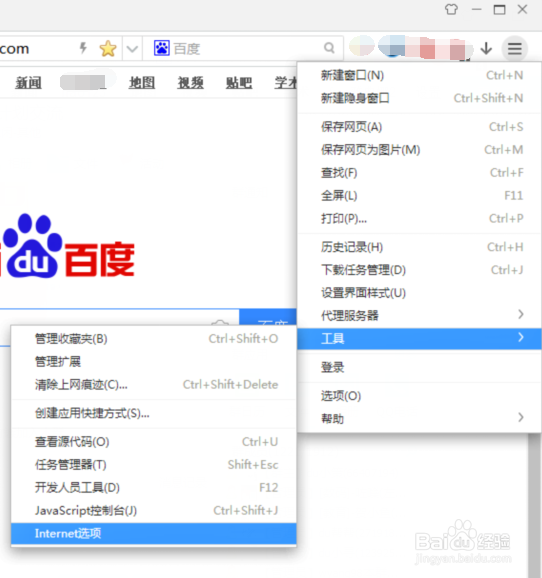The width and height of the screenshot is (542, 578).
Task: Open the hamburger main menu button
Action: point(515,48)
